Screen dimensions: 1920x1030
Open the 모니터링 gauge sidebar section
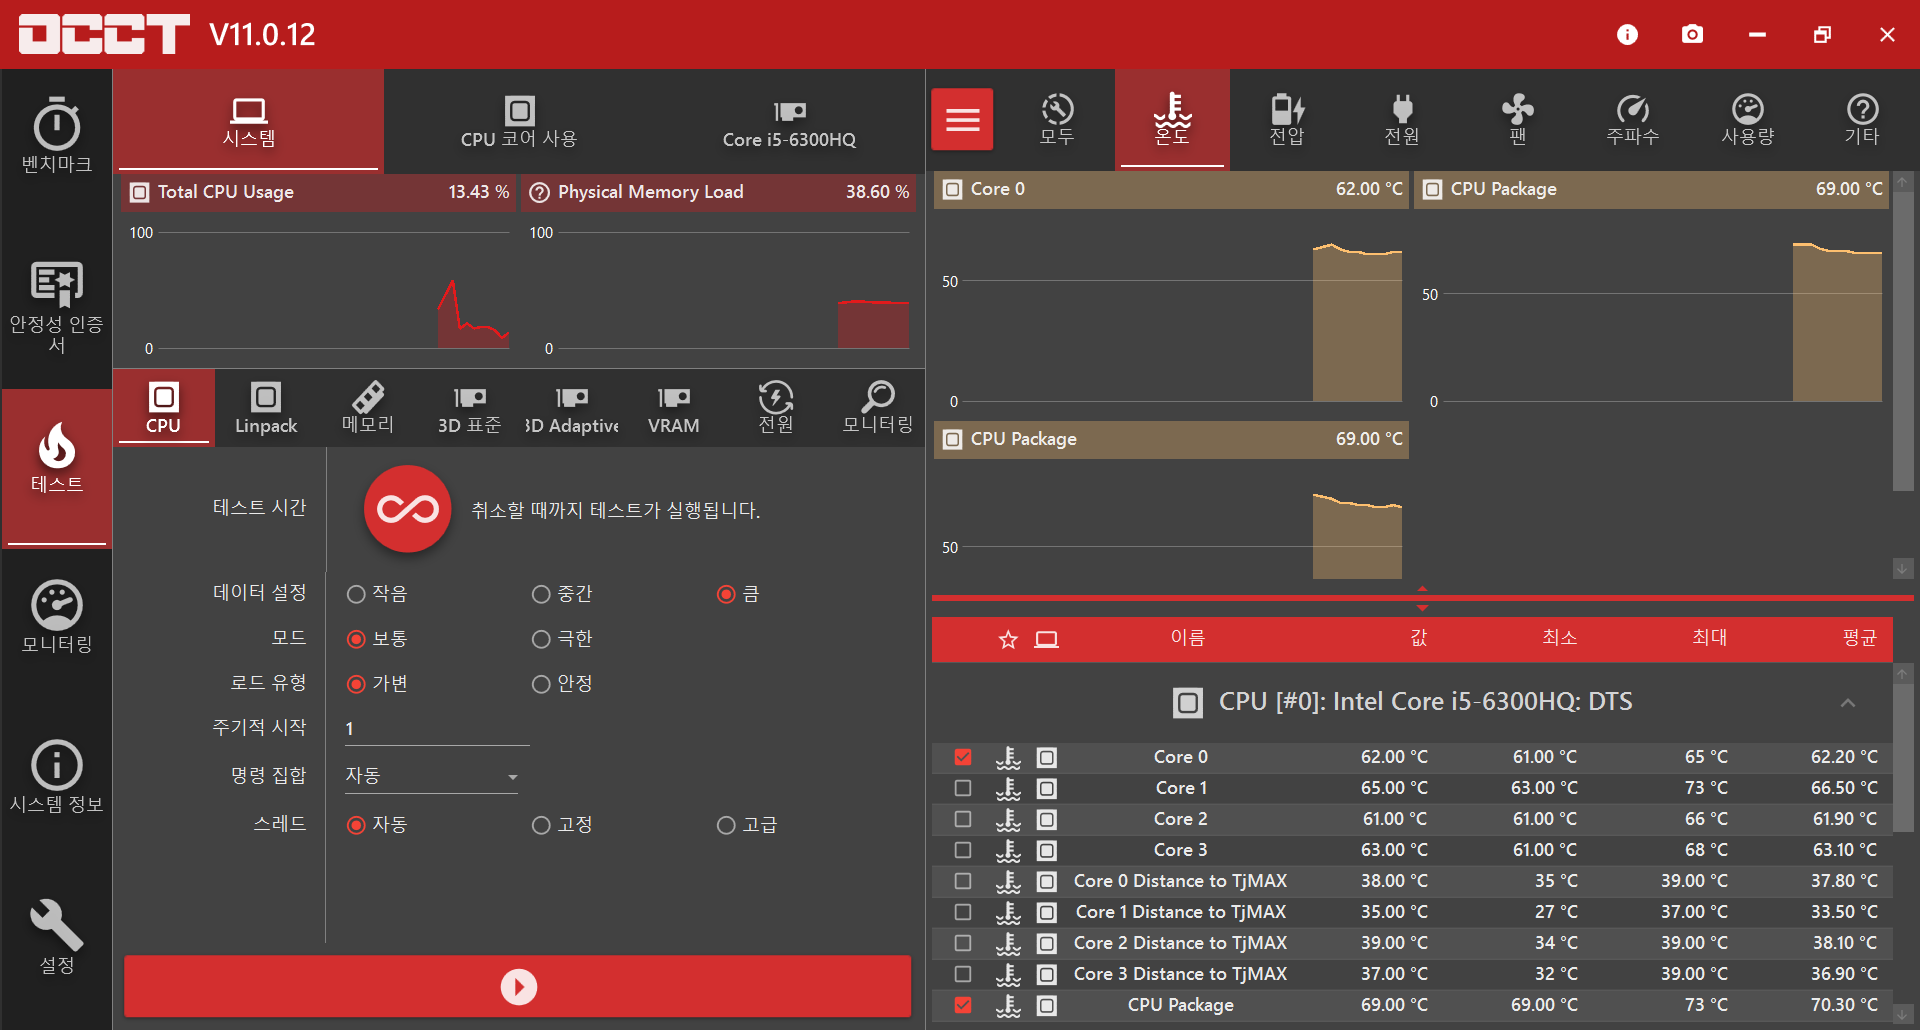(x=57, y=617)
